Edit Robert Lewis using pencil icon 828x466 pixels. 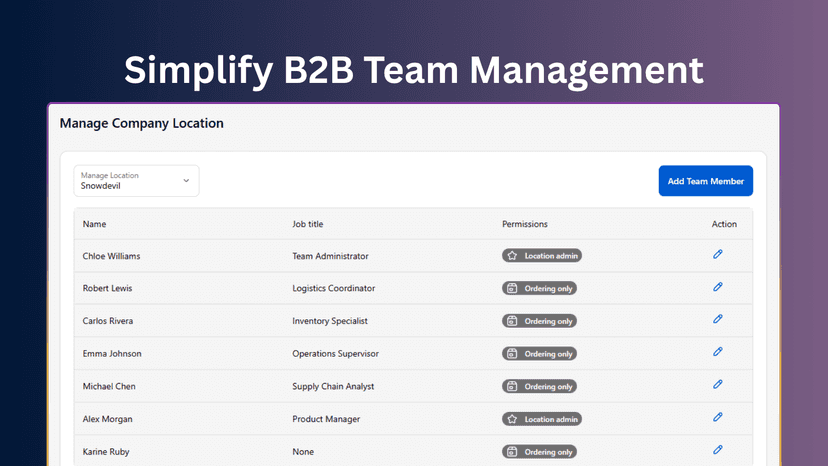click(x=718, y=287)
